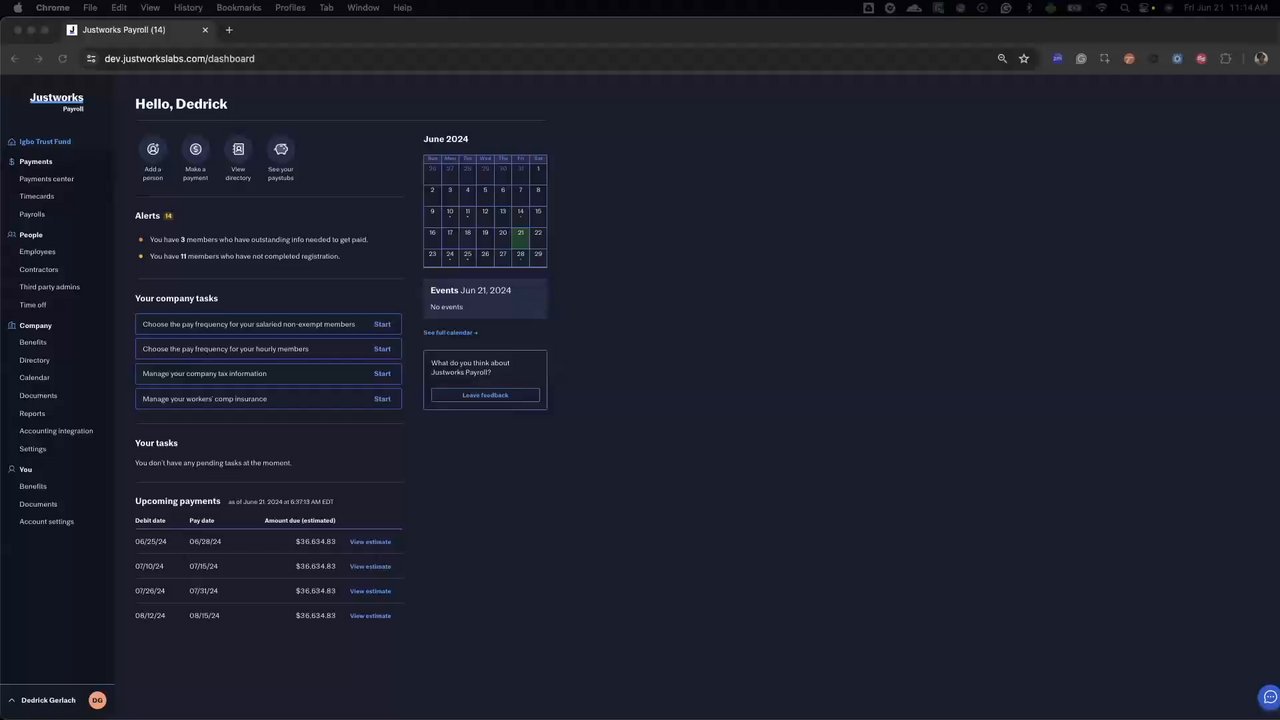View estimate for 07/15/24 pay date
The width and height of the screenshot is (1280, 720).
370,567
